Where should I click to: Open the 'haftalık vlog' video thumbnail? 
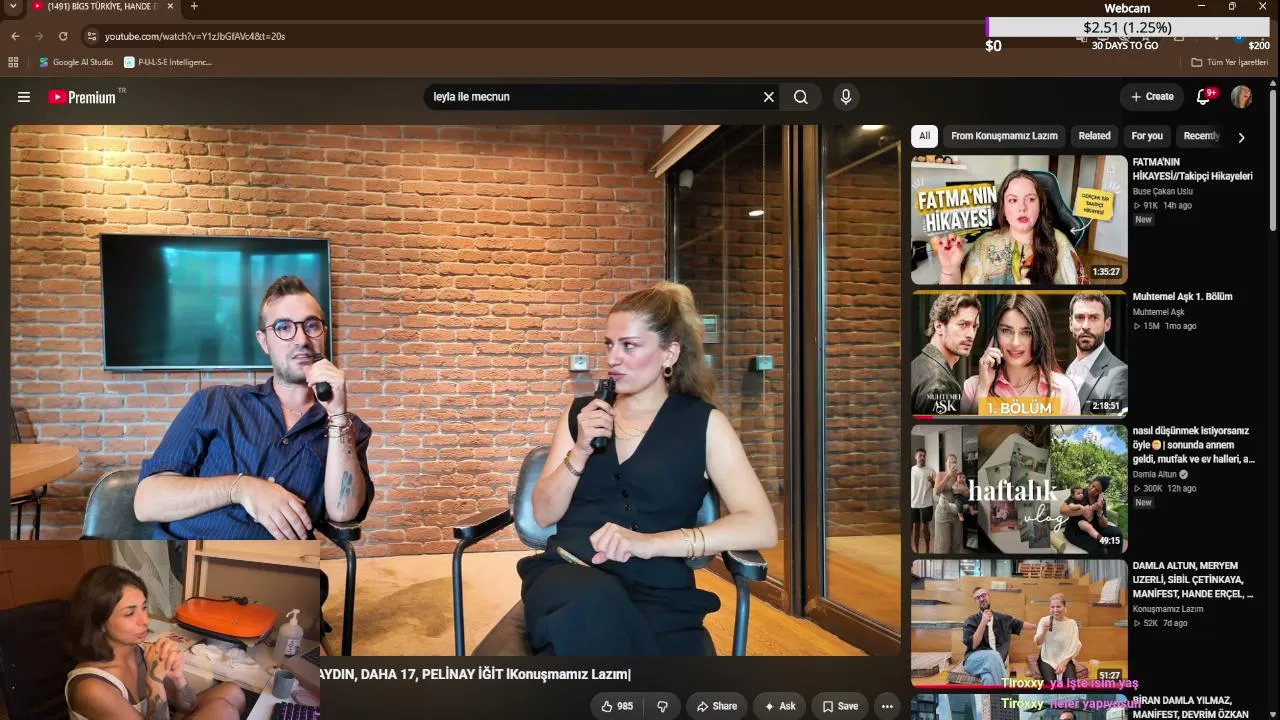pos(1019,489)
